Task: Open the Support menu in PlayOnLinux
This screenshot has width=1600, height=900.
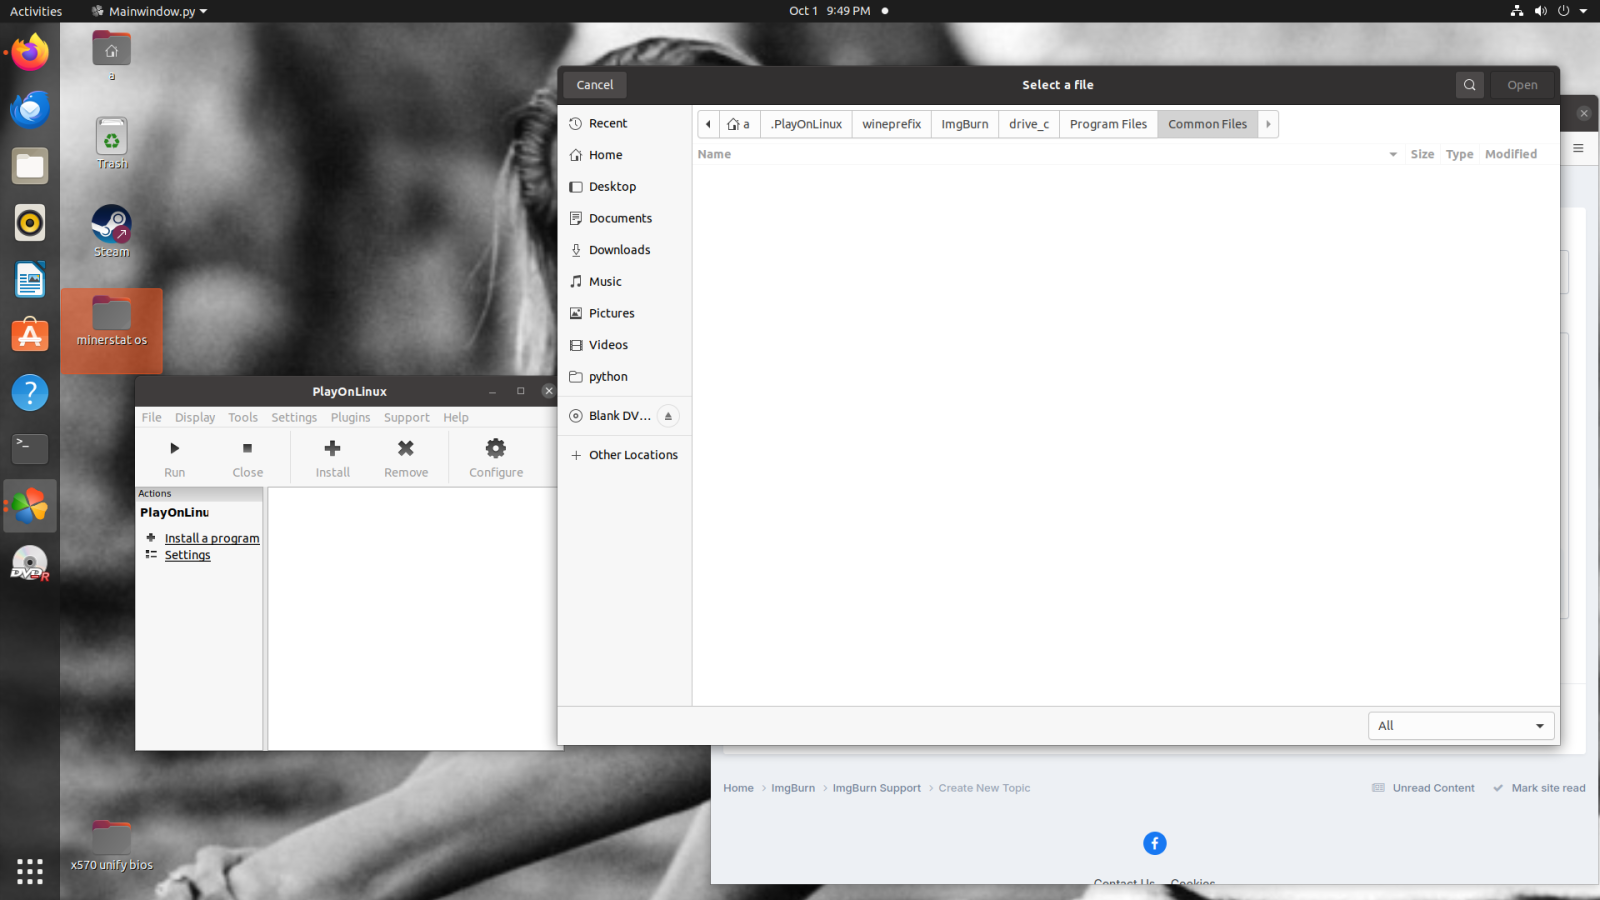Action: 407,417
